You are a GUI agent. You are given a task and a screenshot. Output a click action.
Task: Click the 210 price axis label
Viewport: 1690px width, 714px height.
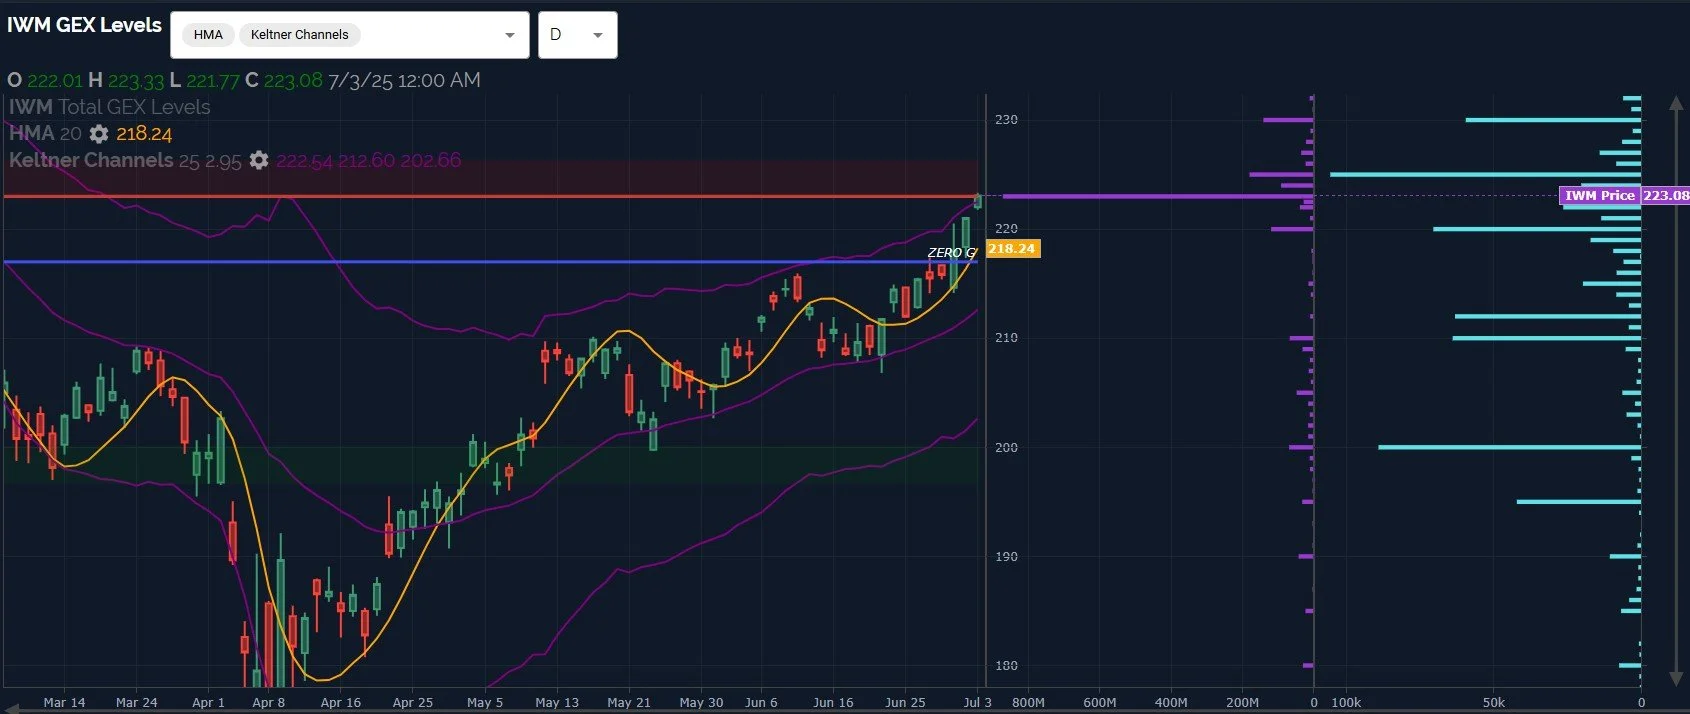[x=1006, y=338]
